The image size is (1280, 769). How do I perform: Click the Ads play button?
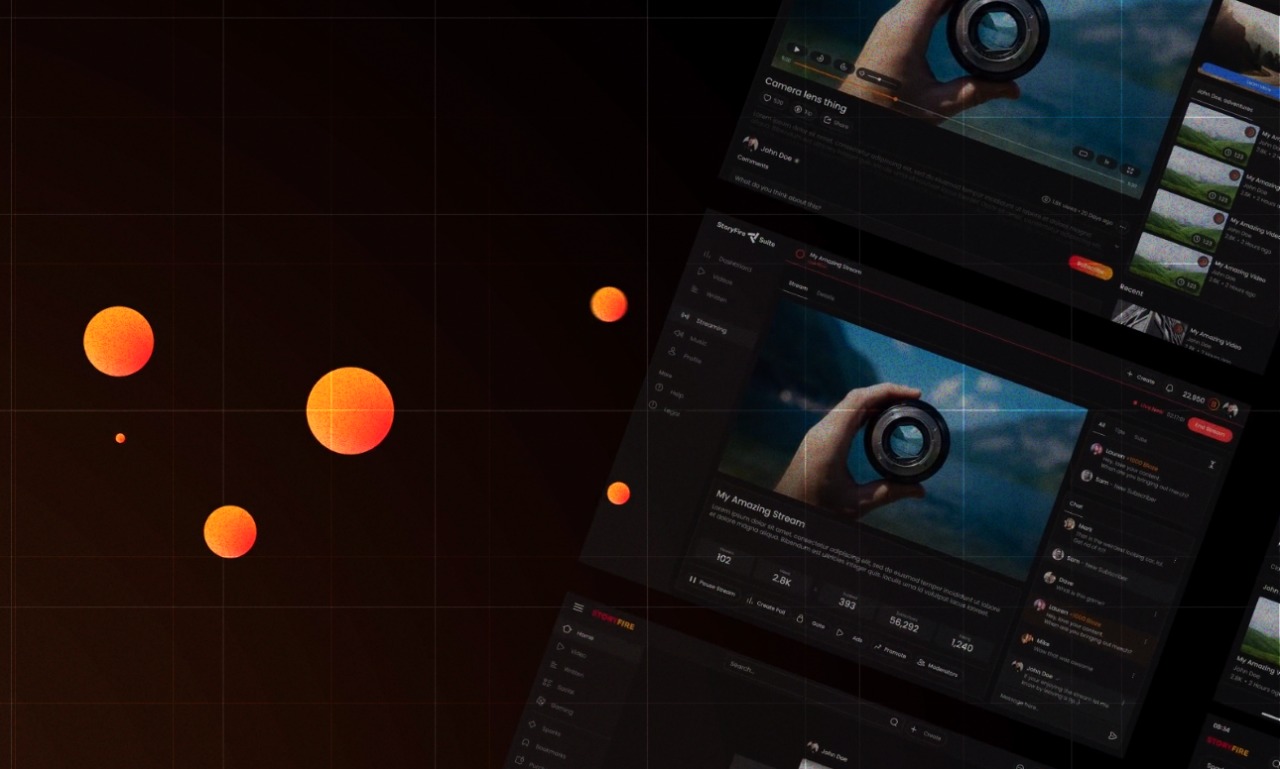[850, 636]
